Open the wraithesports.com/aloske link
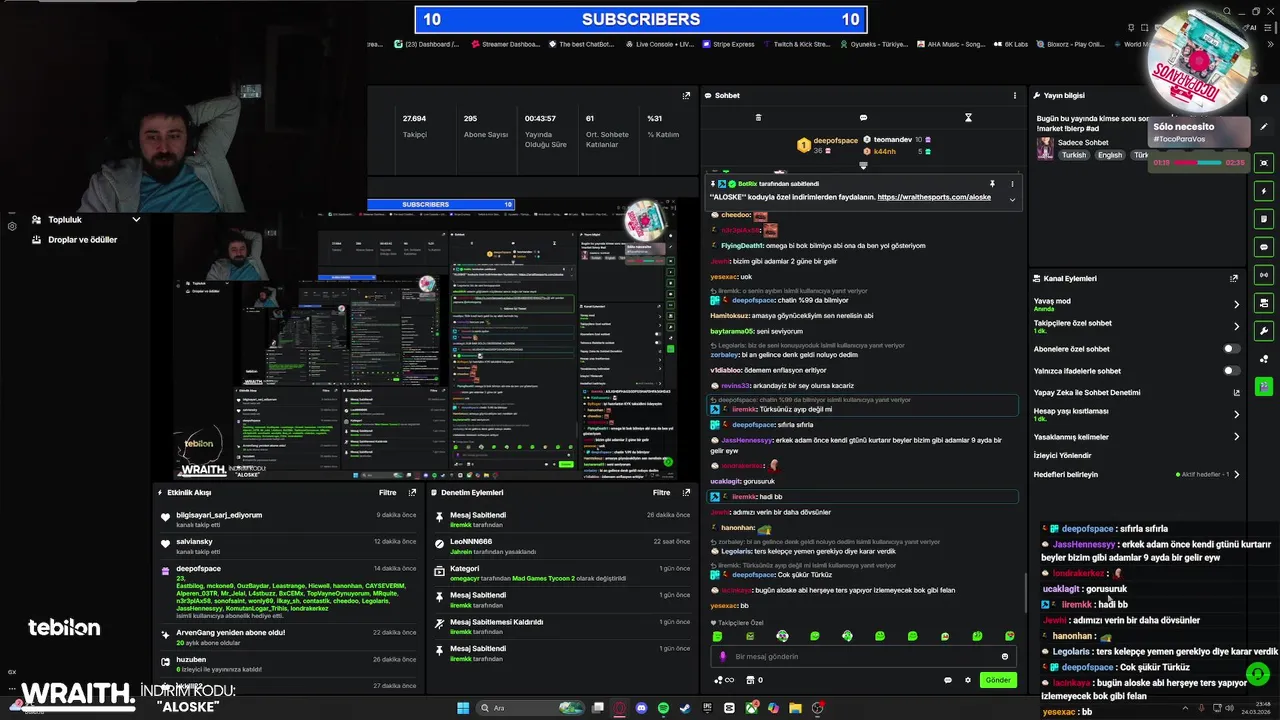Viewport: 1280px width, 720px height. [x=934, y=198]
